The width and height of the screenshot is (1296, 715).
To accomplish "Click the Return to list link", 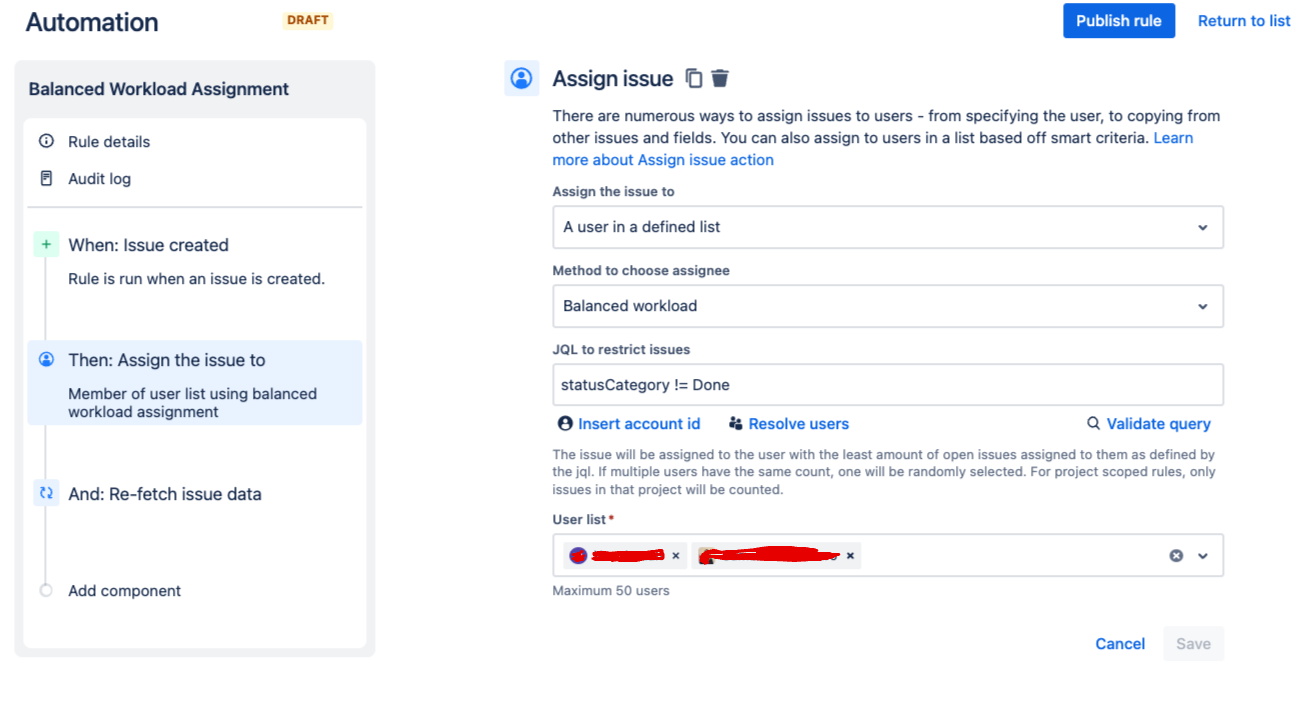I will pos(1243,20).
